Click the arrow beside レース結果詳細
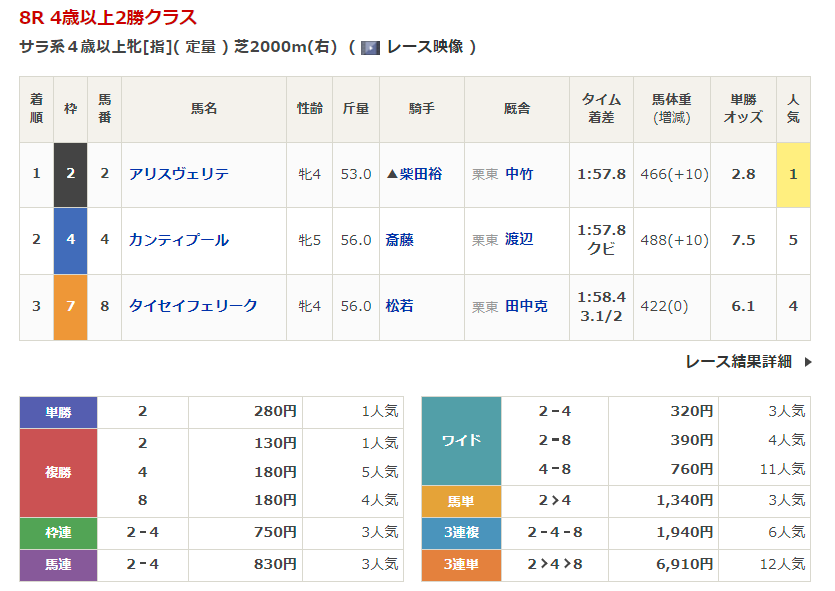This screenshot has height=591, width=835. [x=808, y=362]
